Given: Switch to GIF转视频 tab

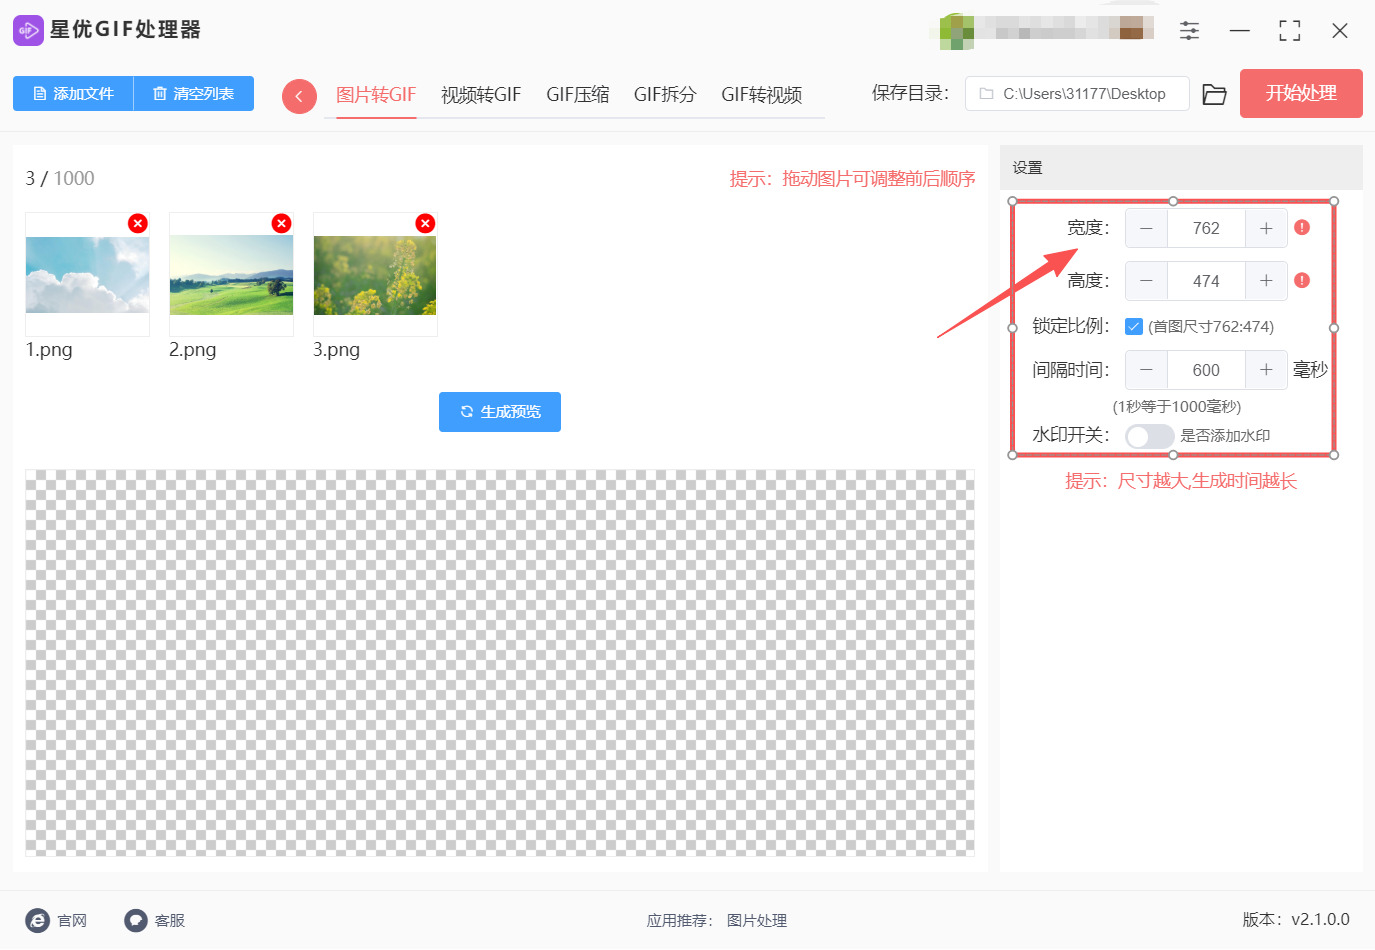Looking at the screenshot, I should pos(762,95).
